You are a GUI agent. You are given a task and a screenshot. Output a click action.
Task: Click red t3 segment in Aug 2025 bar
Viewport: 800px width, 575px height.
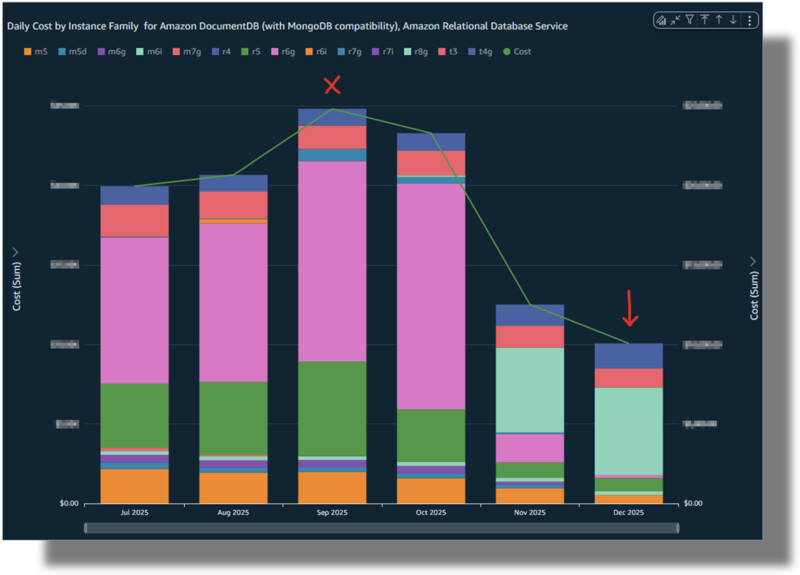[233, 205]
